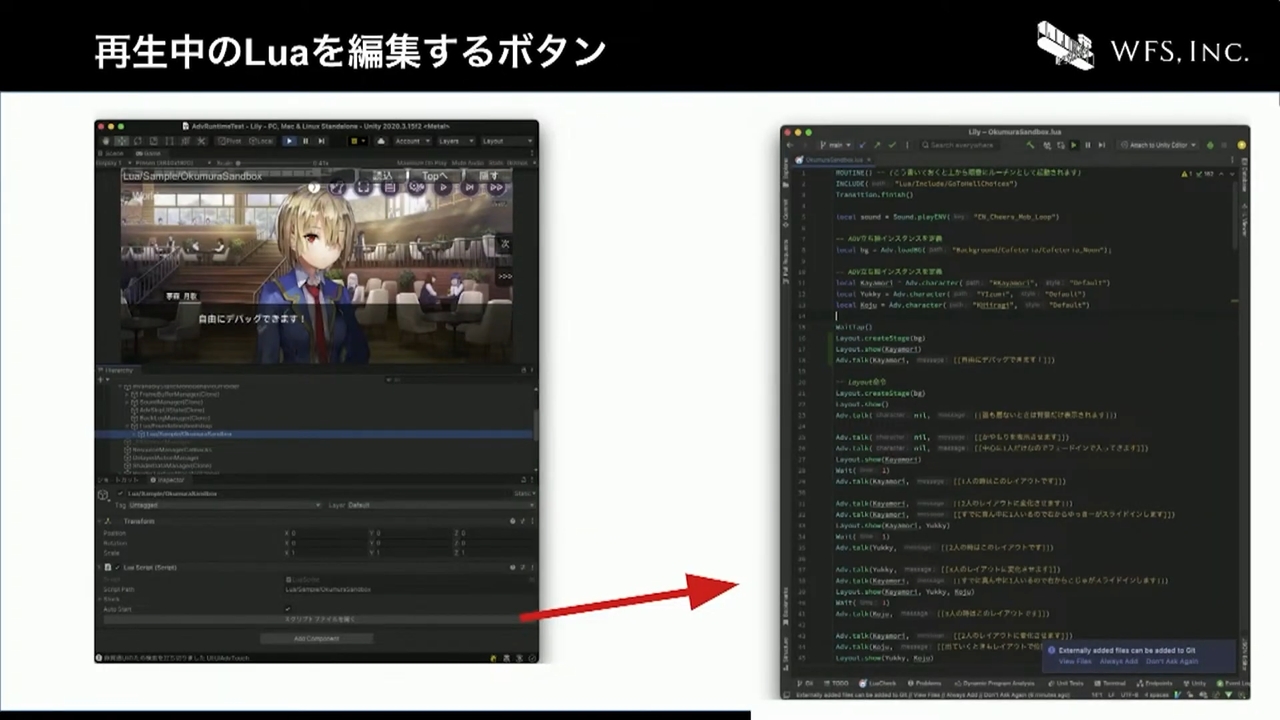Toggle Local handle rotation in Unity
1280x720 pixels.
[261, 141]
